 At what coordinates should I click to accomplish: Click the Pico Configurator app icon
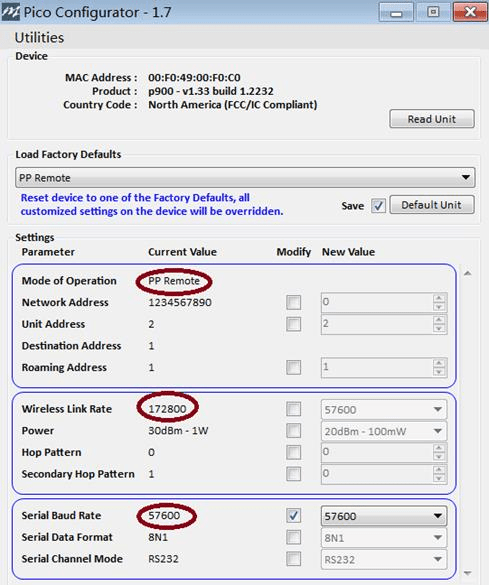[x=10, y=12]
